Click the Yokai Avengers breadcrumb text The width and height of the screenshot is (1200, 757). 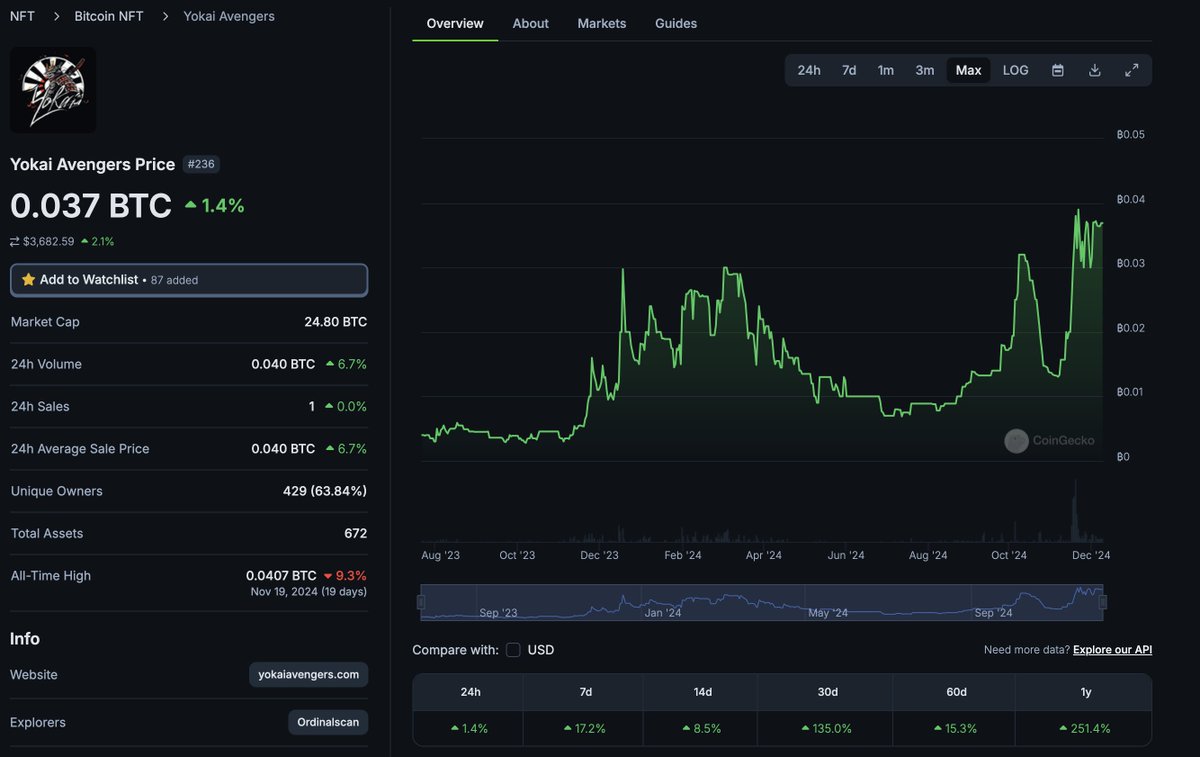229,16
